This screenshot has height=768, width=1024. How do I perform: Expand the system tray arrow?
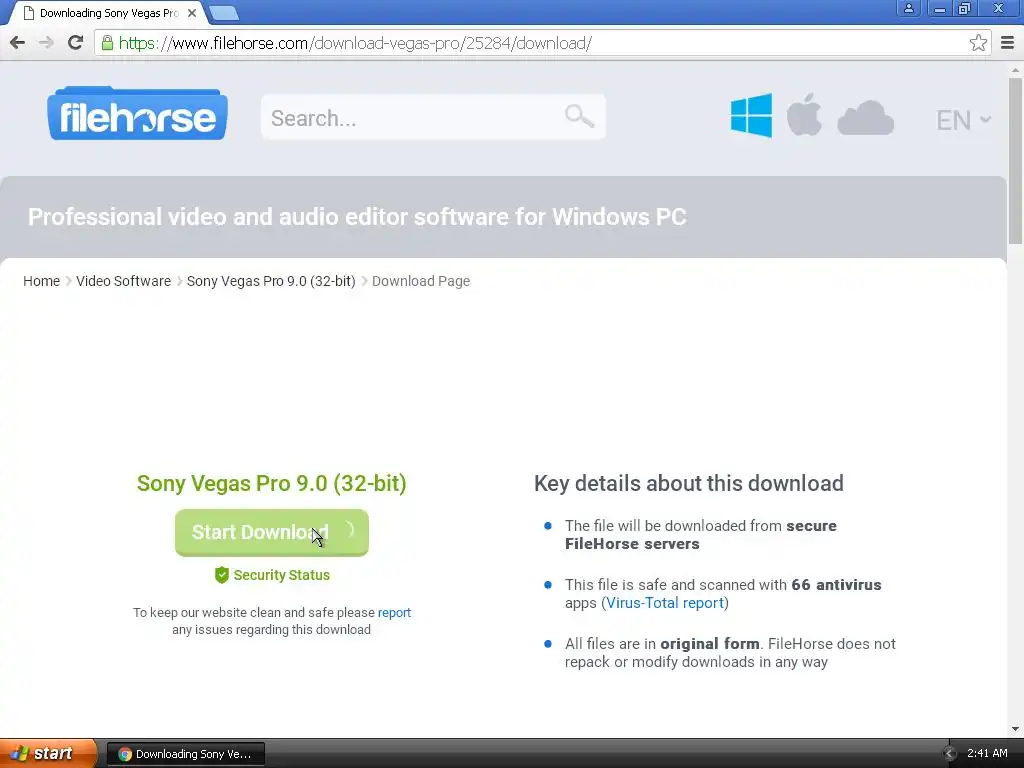click(950, 753)
